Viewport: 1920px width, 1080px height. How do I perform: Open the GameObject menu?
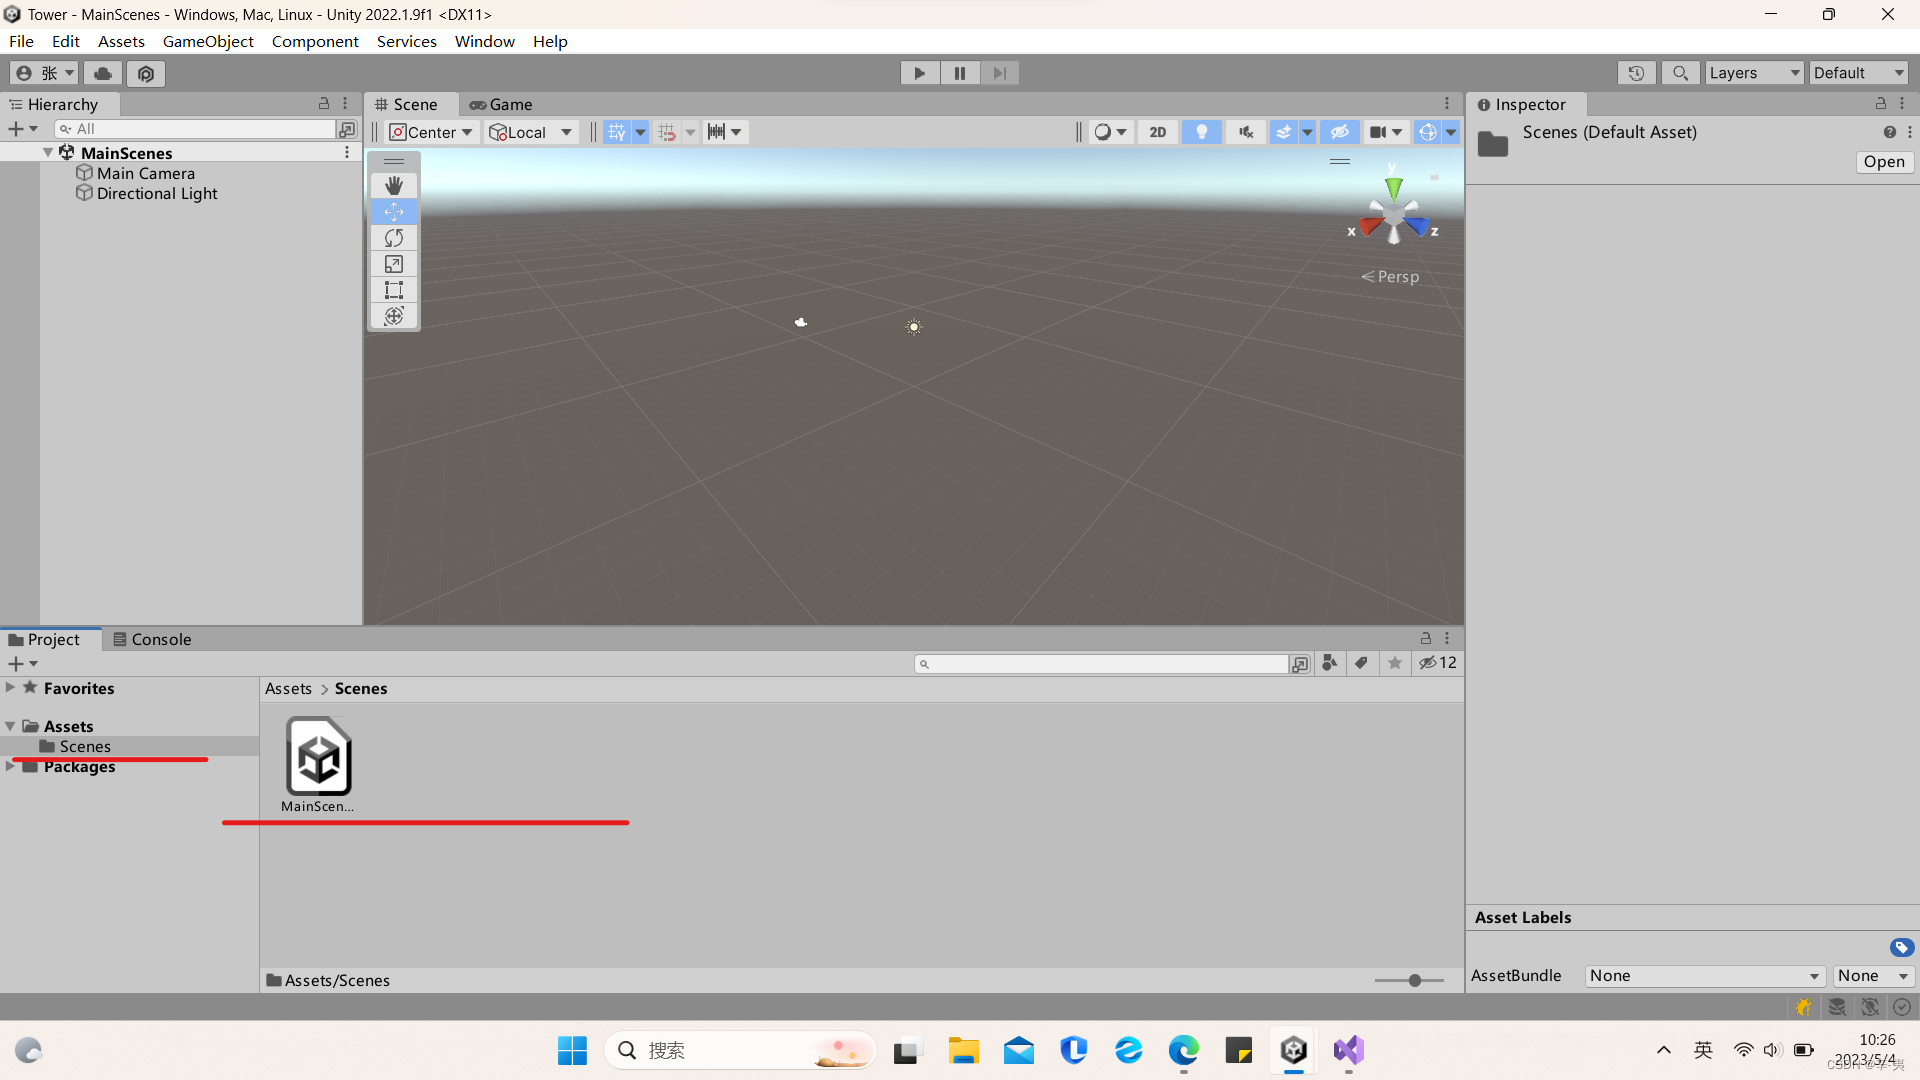(208, 41)
